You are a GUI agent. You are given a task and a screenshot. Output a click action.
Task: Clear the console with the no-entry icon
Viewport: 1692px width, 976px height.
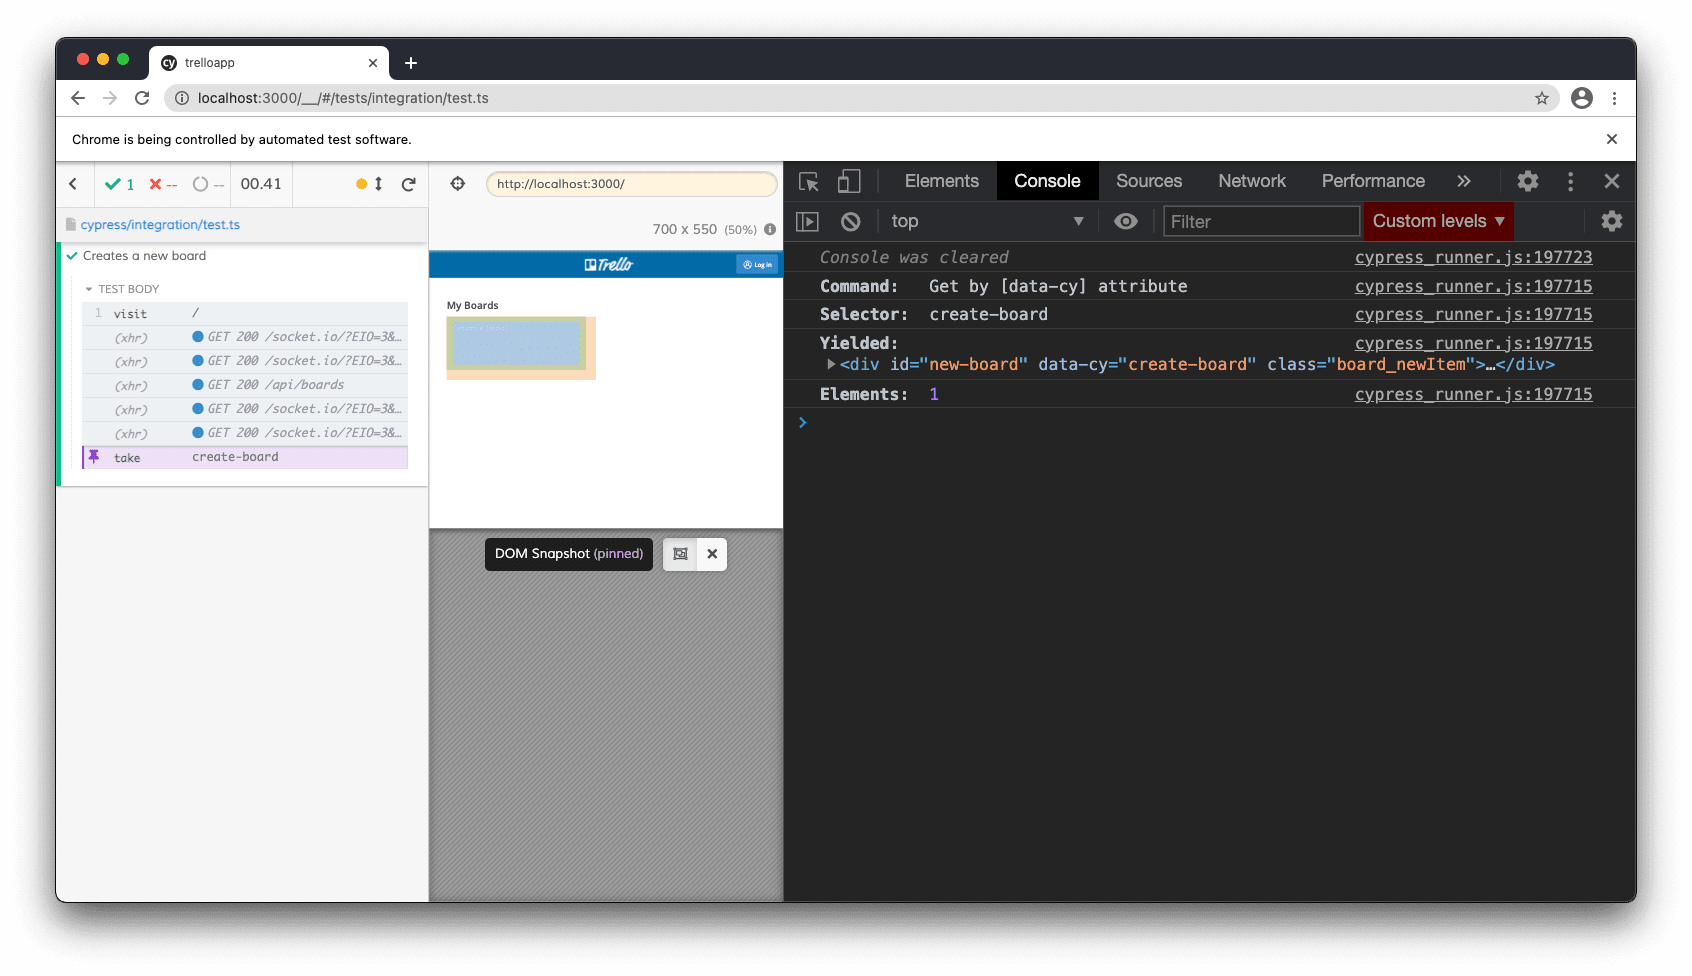pyautogui.click(x=851, y=221)
